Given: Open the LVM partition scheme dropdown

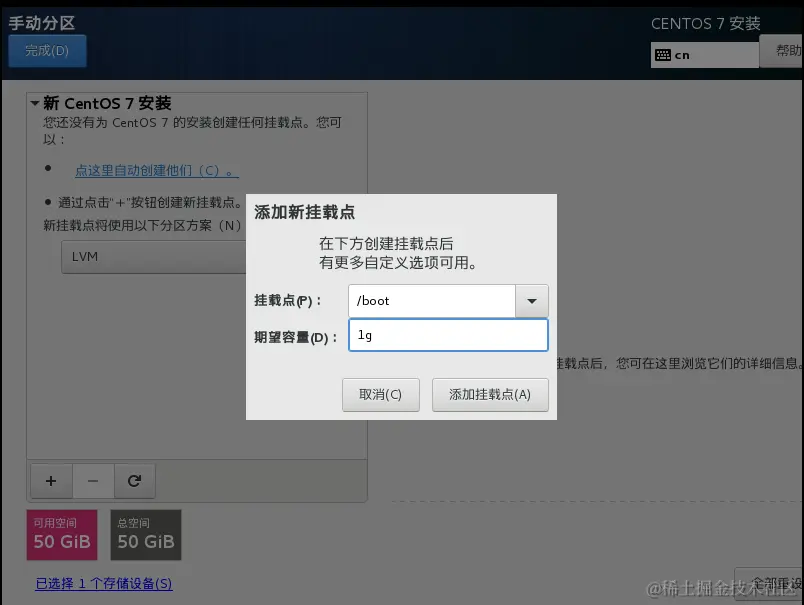Looking at the screenshot, I should point(154,257).
